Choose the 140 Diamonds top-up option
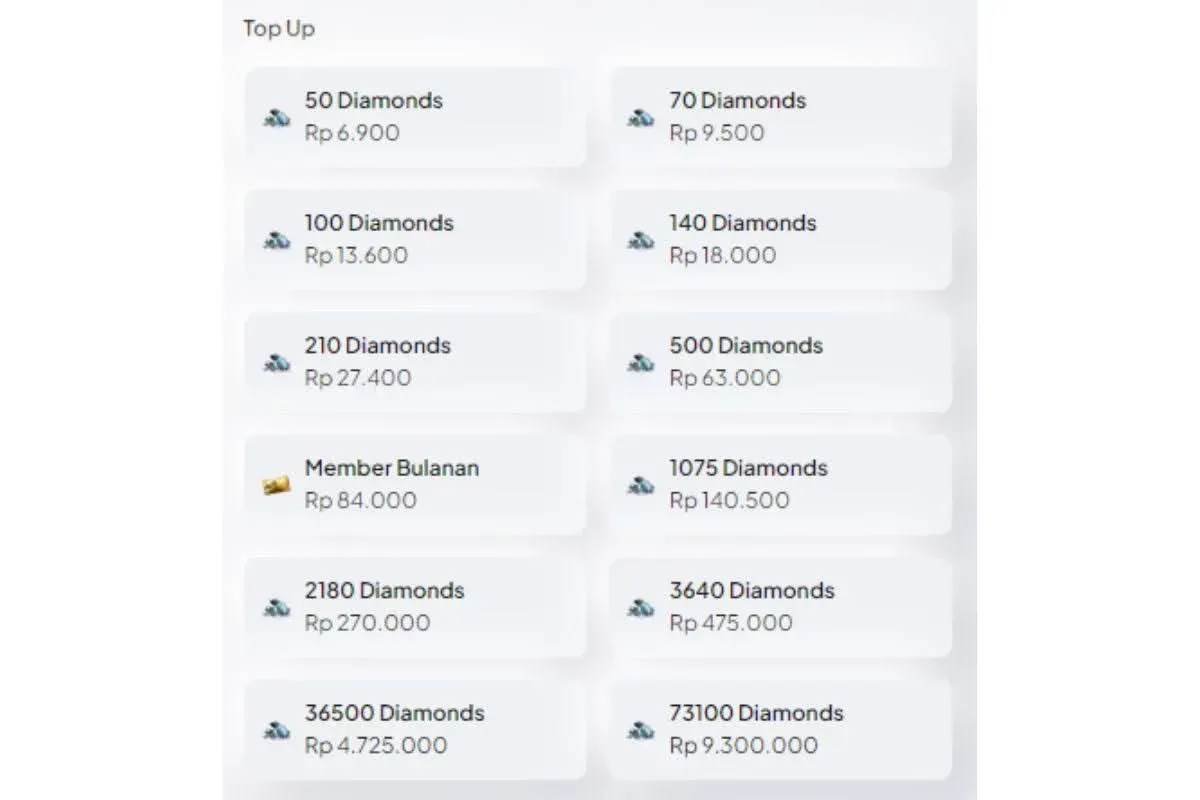This screenshot has width=1200, height=800. [x=780, y=238]
